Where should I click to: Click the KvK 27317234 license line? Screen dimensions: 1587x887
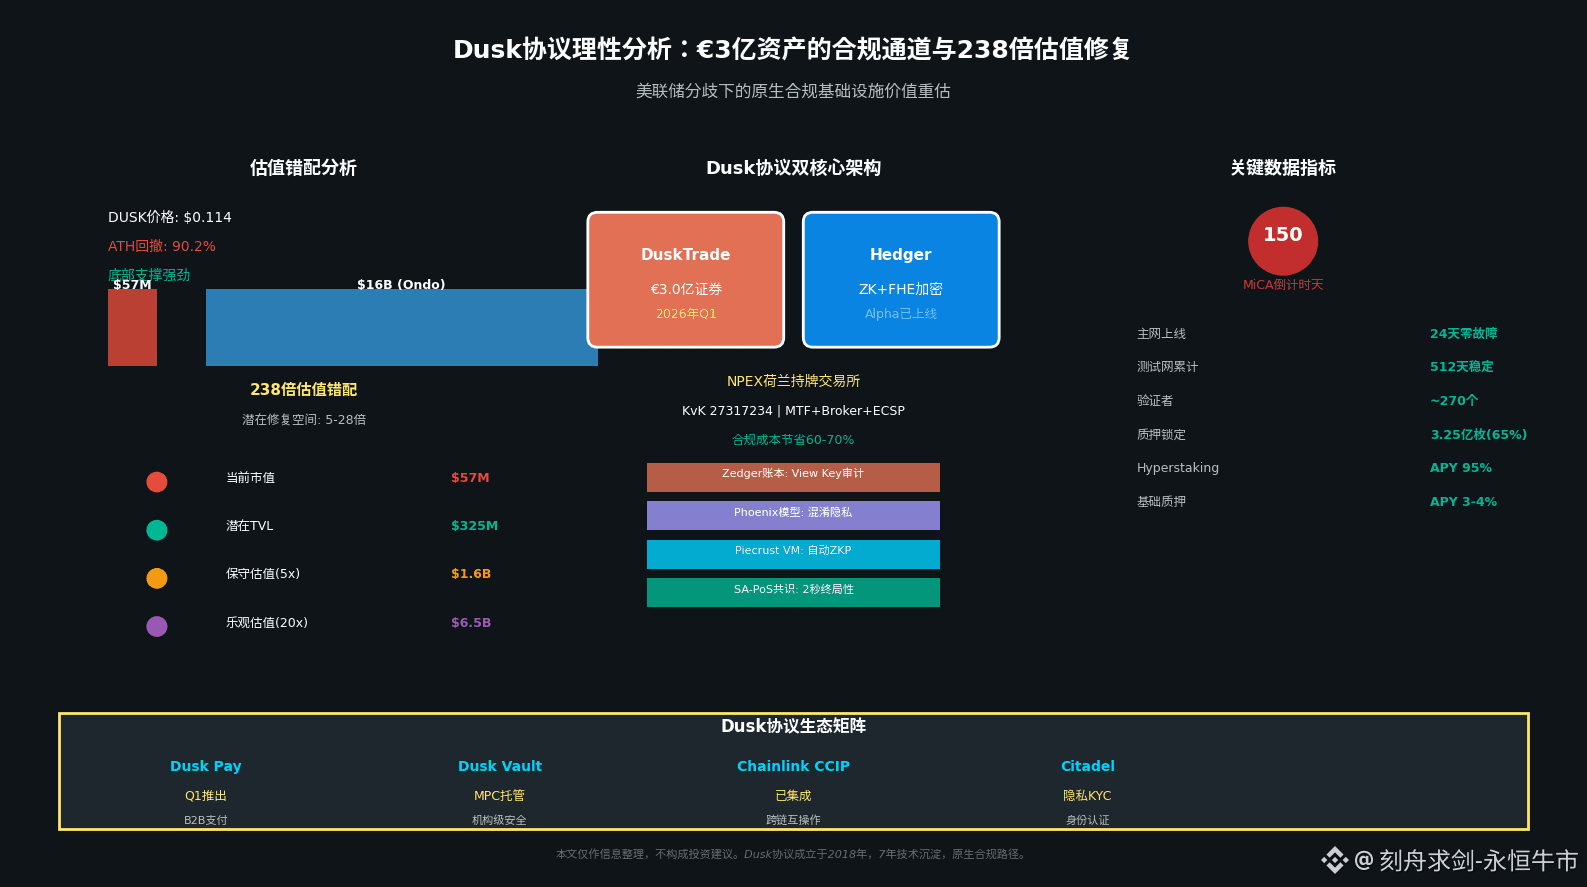pyautogui.click(x=793, y=411)
